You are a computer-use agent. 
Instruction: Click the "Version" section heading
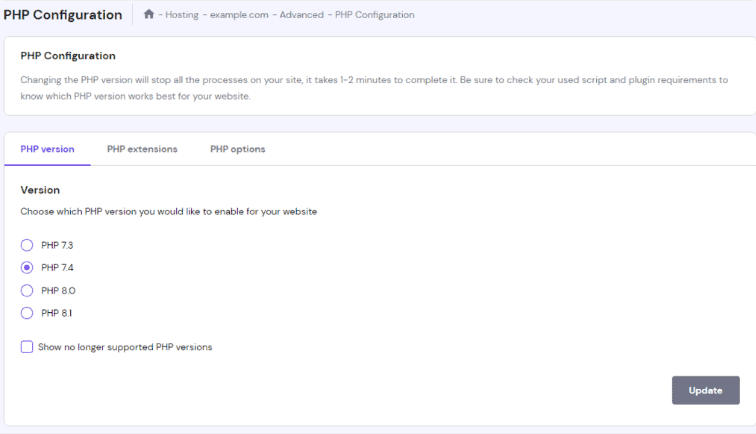point(40,190)
